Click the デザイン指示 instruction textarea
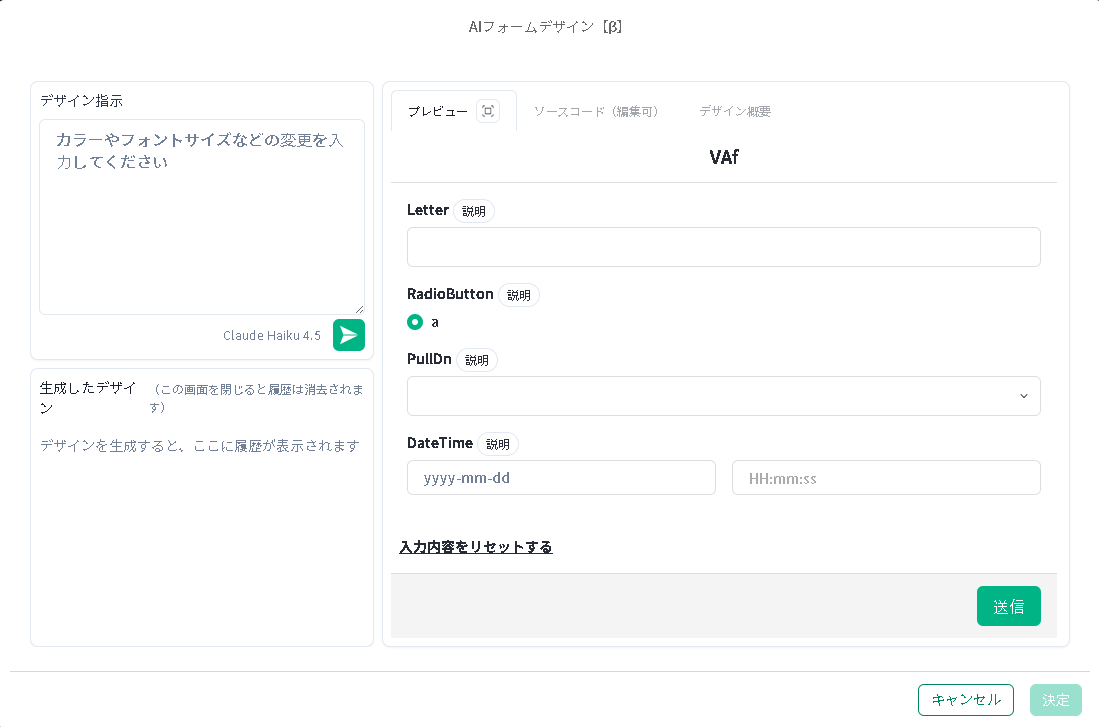 [x=202, y=217]
